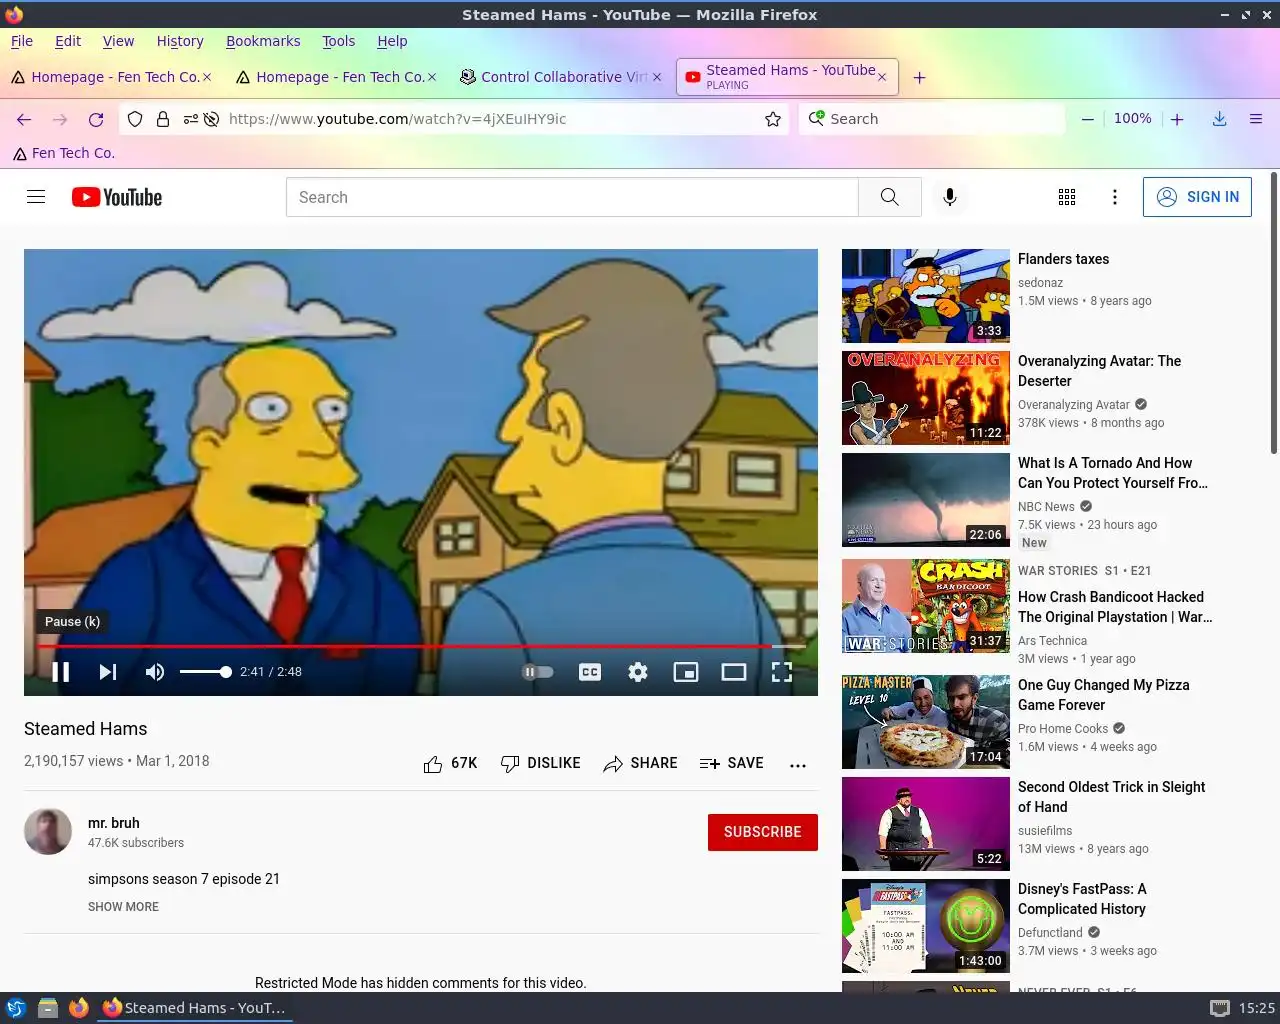Enable miniplayer mode

686,672
